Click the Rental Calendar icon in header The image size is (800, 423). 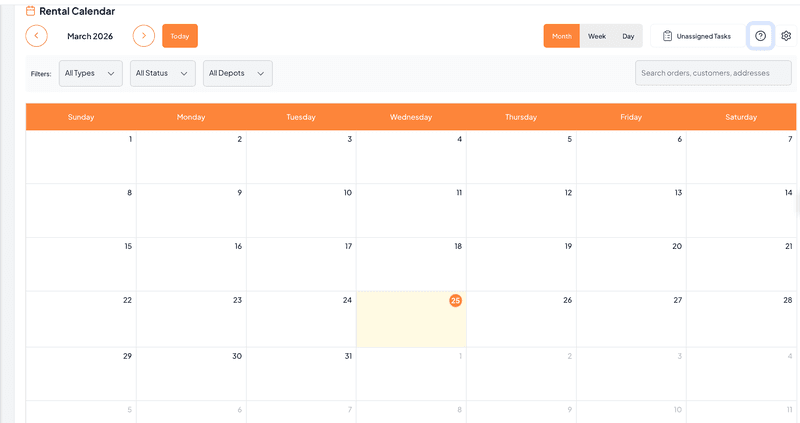(31, 11)
